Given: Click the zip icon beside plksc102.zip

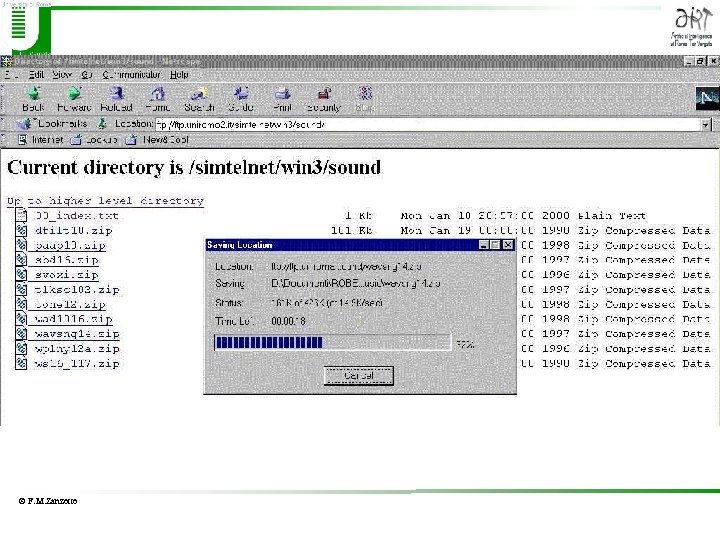Looking at the screenshot, I should [21, 289].
